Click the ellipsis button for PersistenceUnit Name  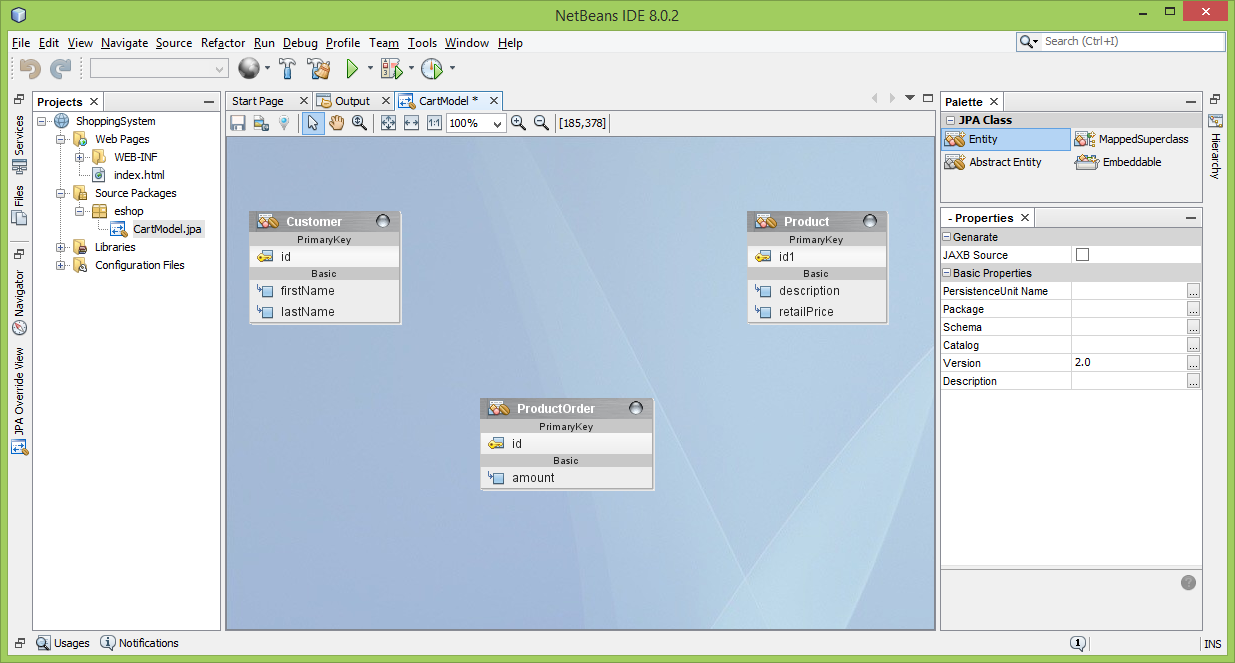1193,291
